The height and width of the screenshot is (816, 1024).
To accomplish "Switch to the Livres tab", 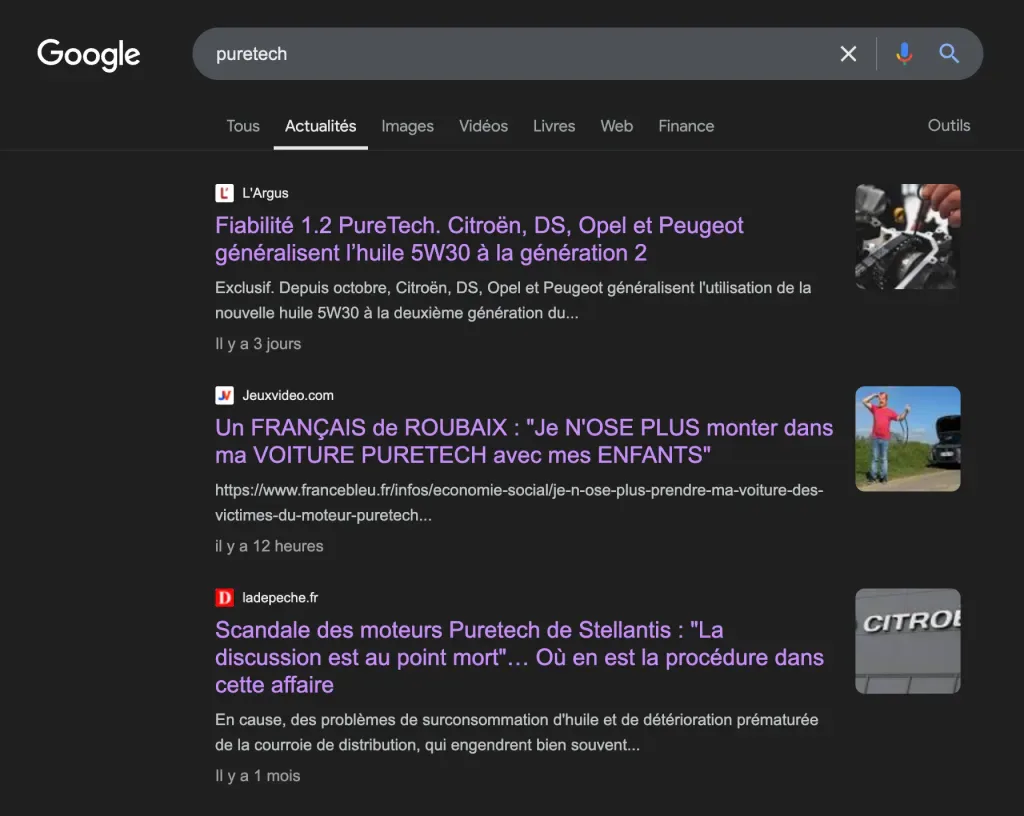I will (554, 126).
